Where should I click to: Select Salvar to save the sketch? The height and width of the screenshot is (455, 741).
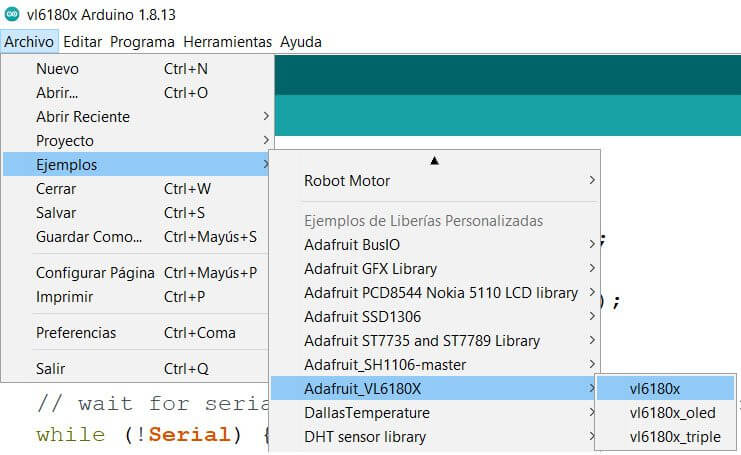pyautogui.click(x=57, y=213)
